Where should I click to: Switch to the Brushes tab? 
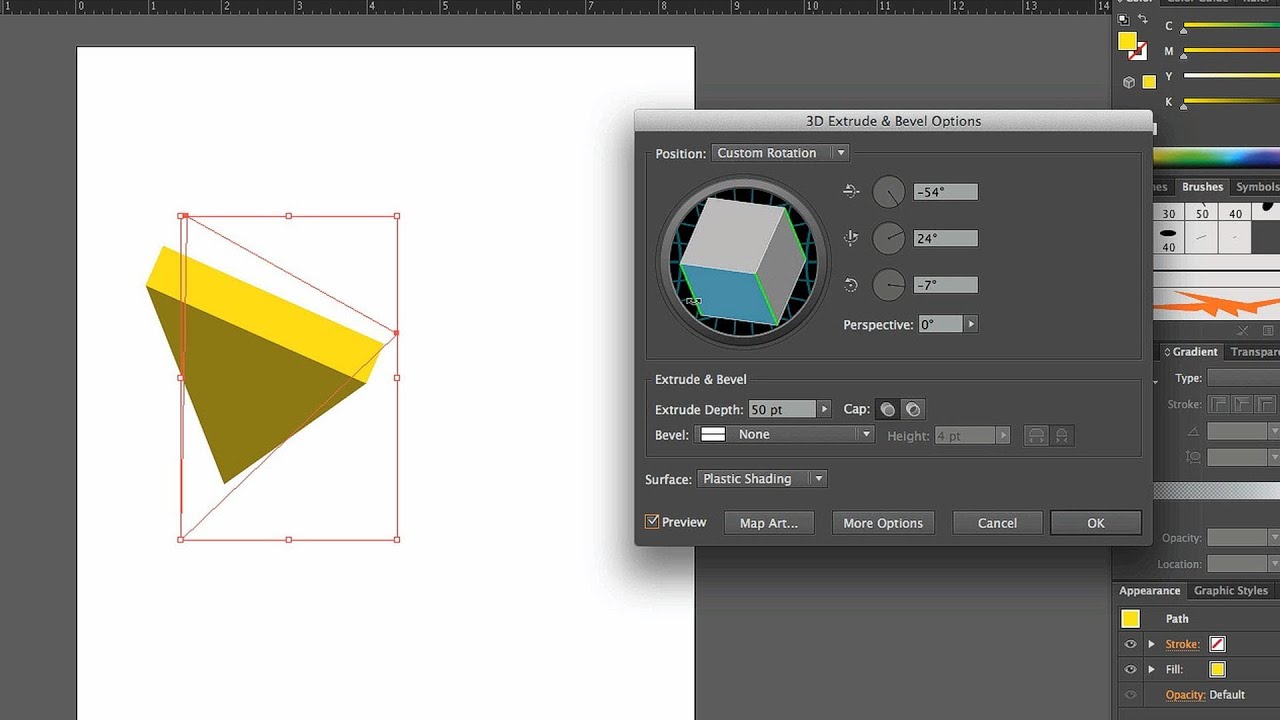pos(1201,186)
